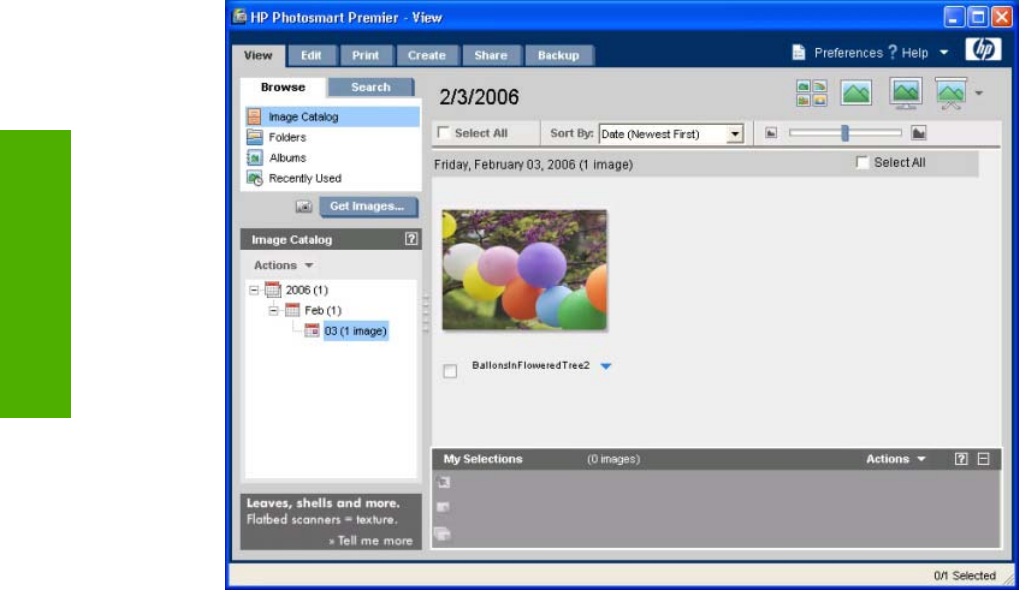Collapse the 2006 tree node
1019x590 pixels.
click(254, 290)
